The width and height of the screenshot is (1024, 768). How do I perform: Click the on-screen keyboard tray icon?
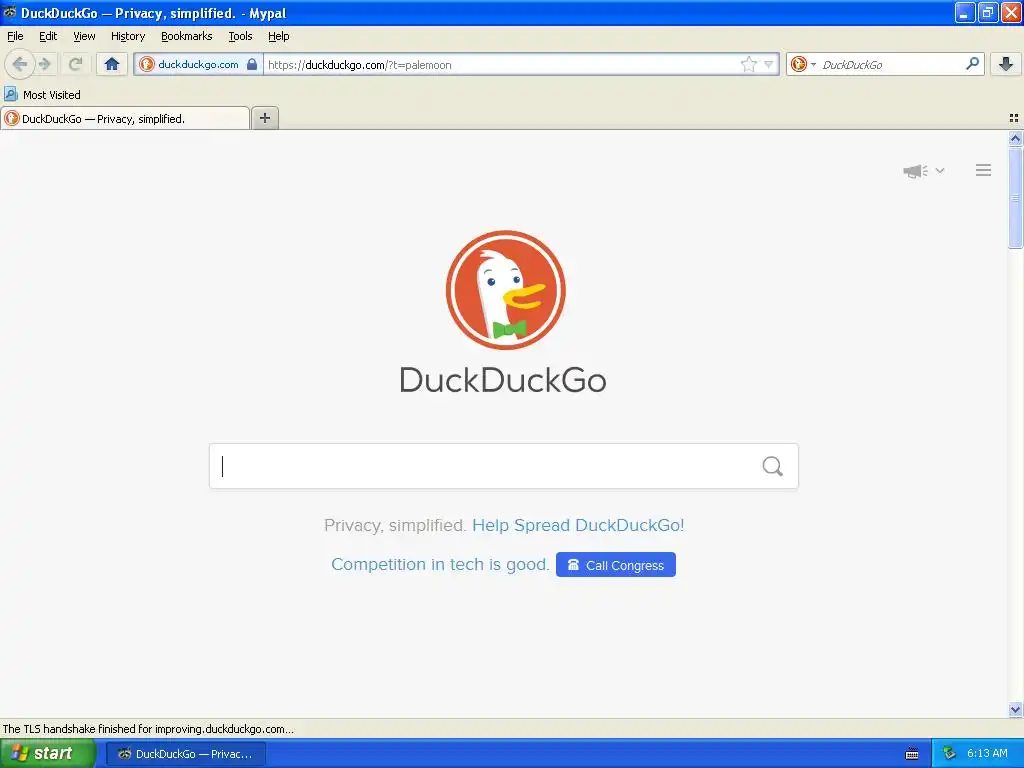(x=912, y=754)
